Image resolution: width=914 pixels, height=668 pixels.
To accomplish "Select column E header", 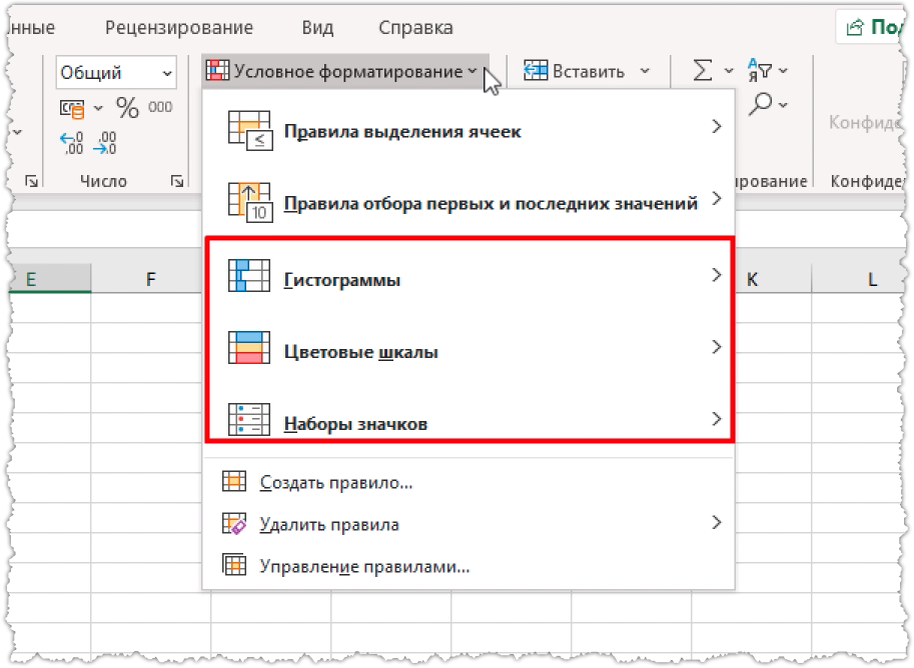I will point(50,279).
